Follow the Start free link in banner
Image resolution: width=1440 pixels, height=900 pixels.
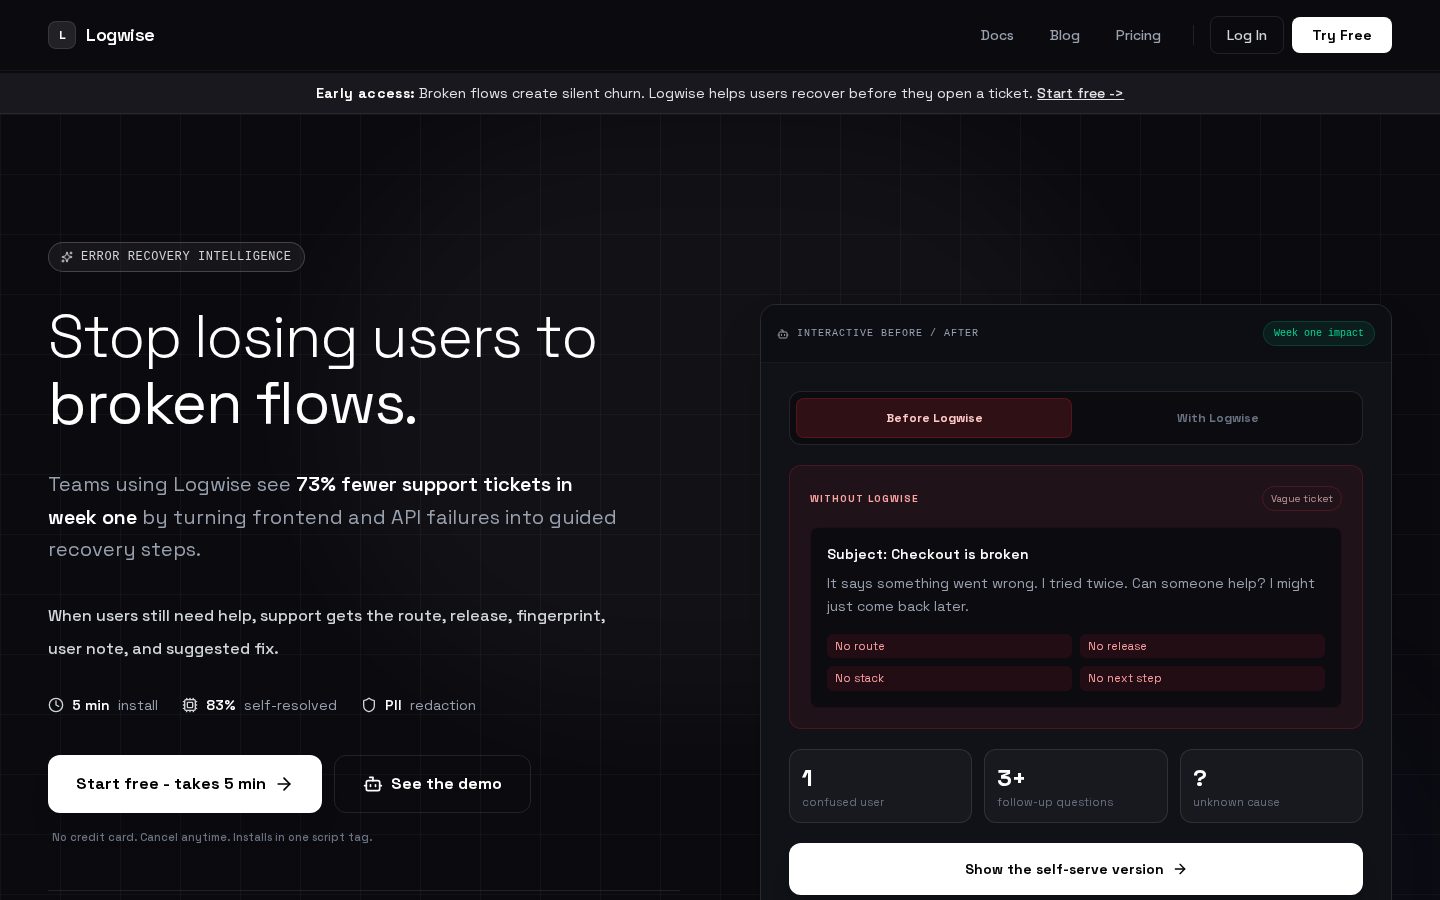(1080, 93)
